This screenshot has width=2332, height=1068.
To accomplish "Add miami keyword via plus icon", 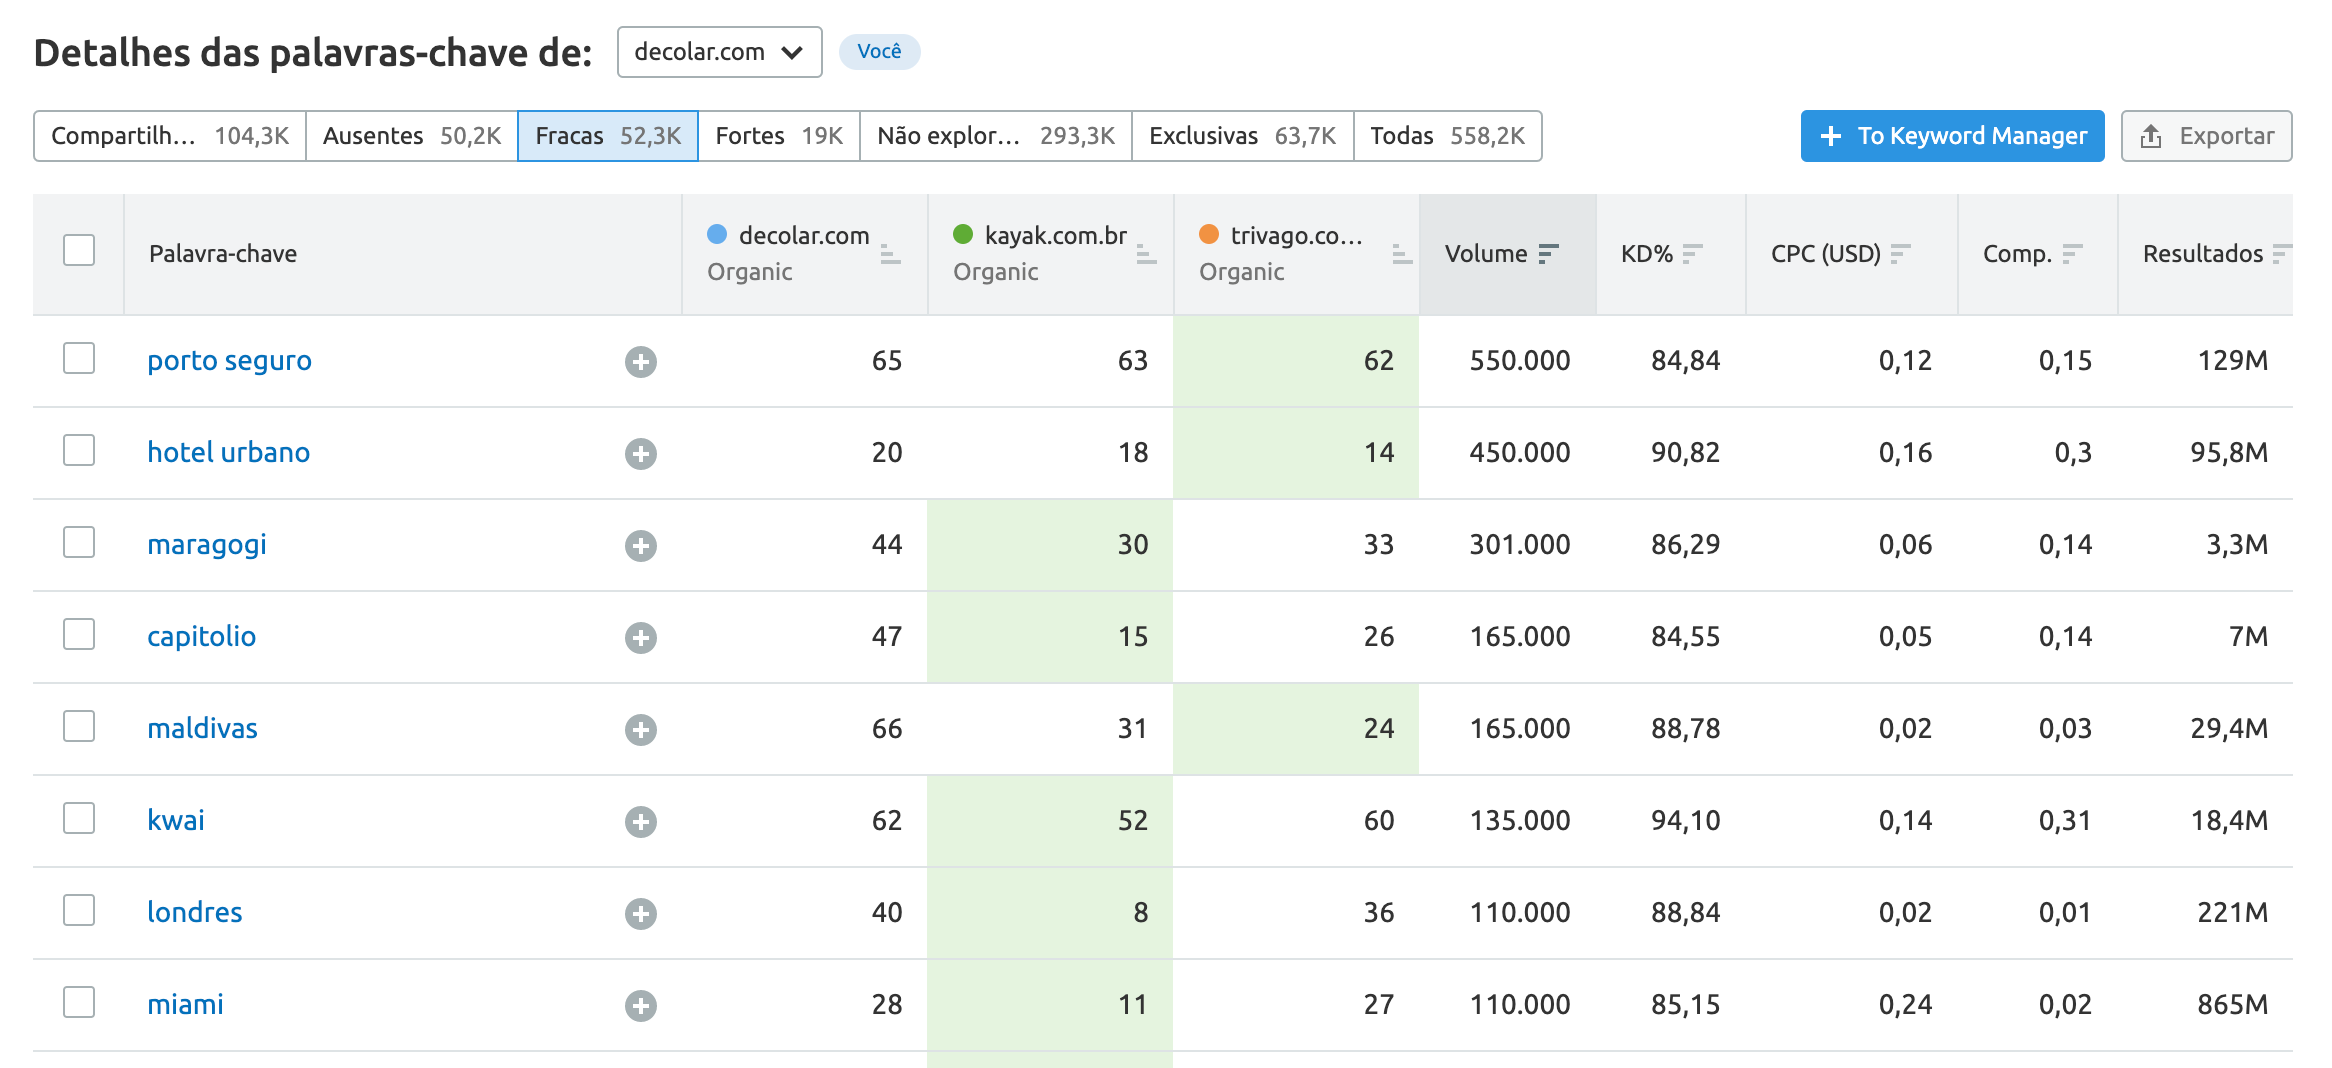I will coord(641,1006).
